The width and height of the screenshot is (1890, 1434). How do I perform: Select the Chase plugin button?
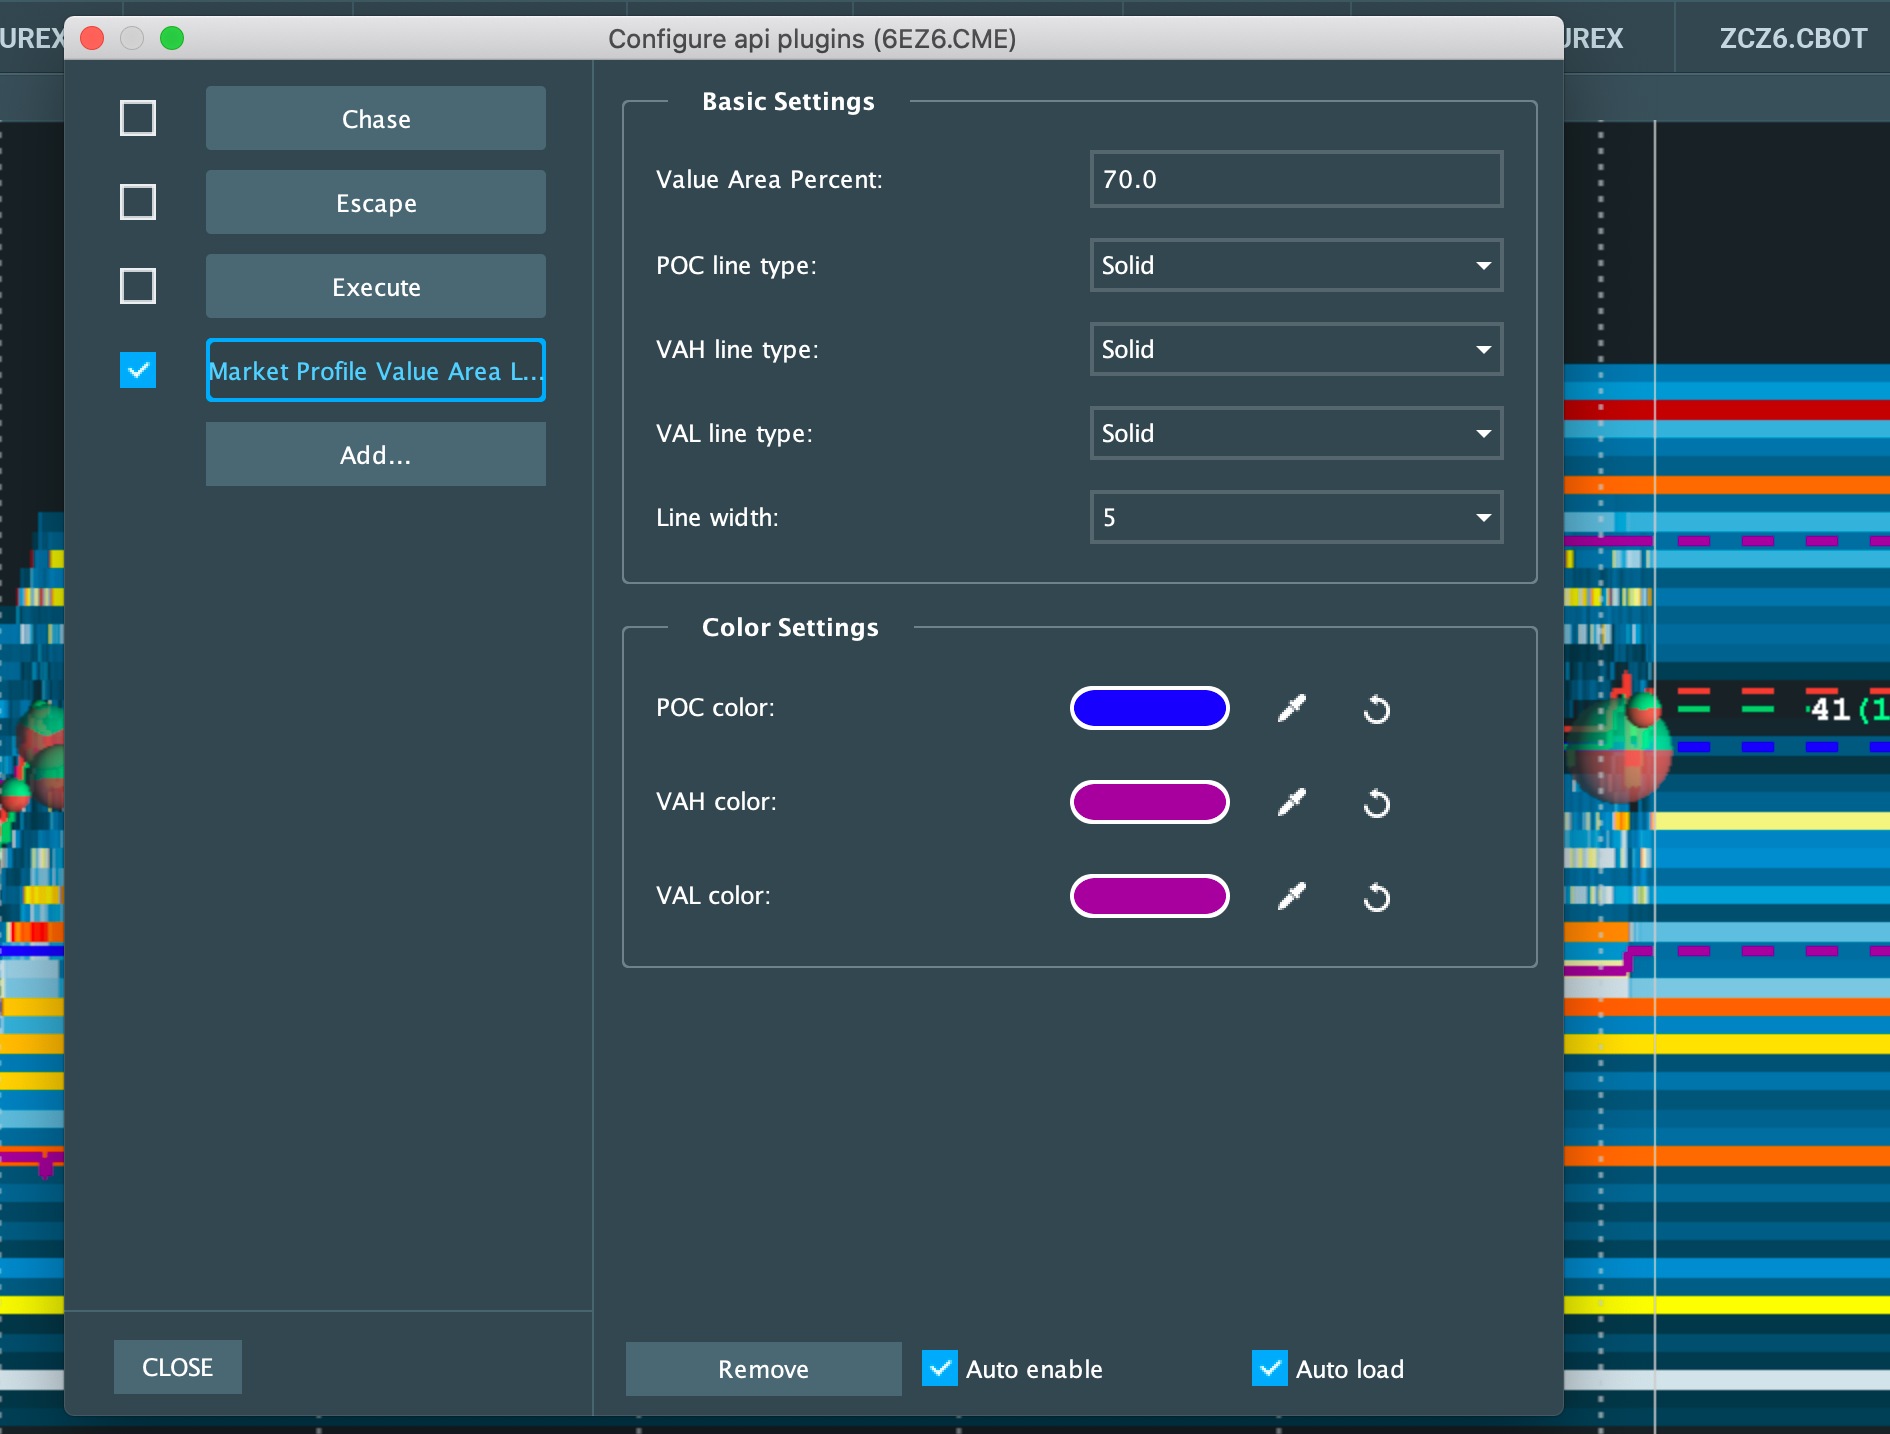(376, 118)
